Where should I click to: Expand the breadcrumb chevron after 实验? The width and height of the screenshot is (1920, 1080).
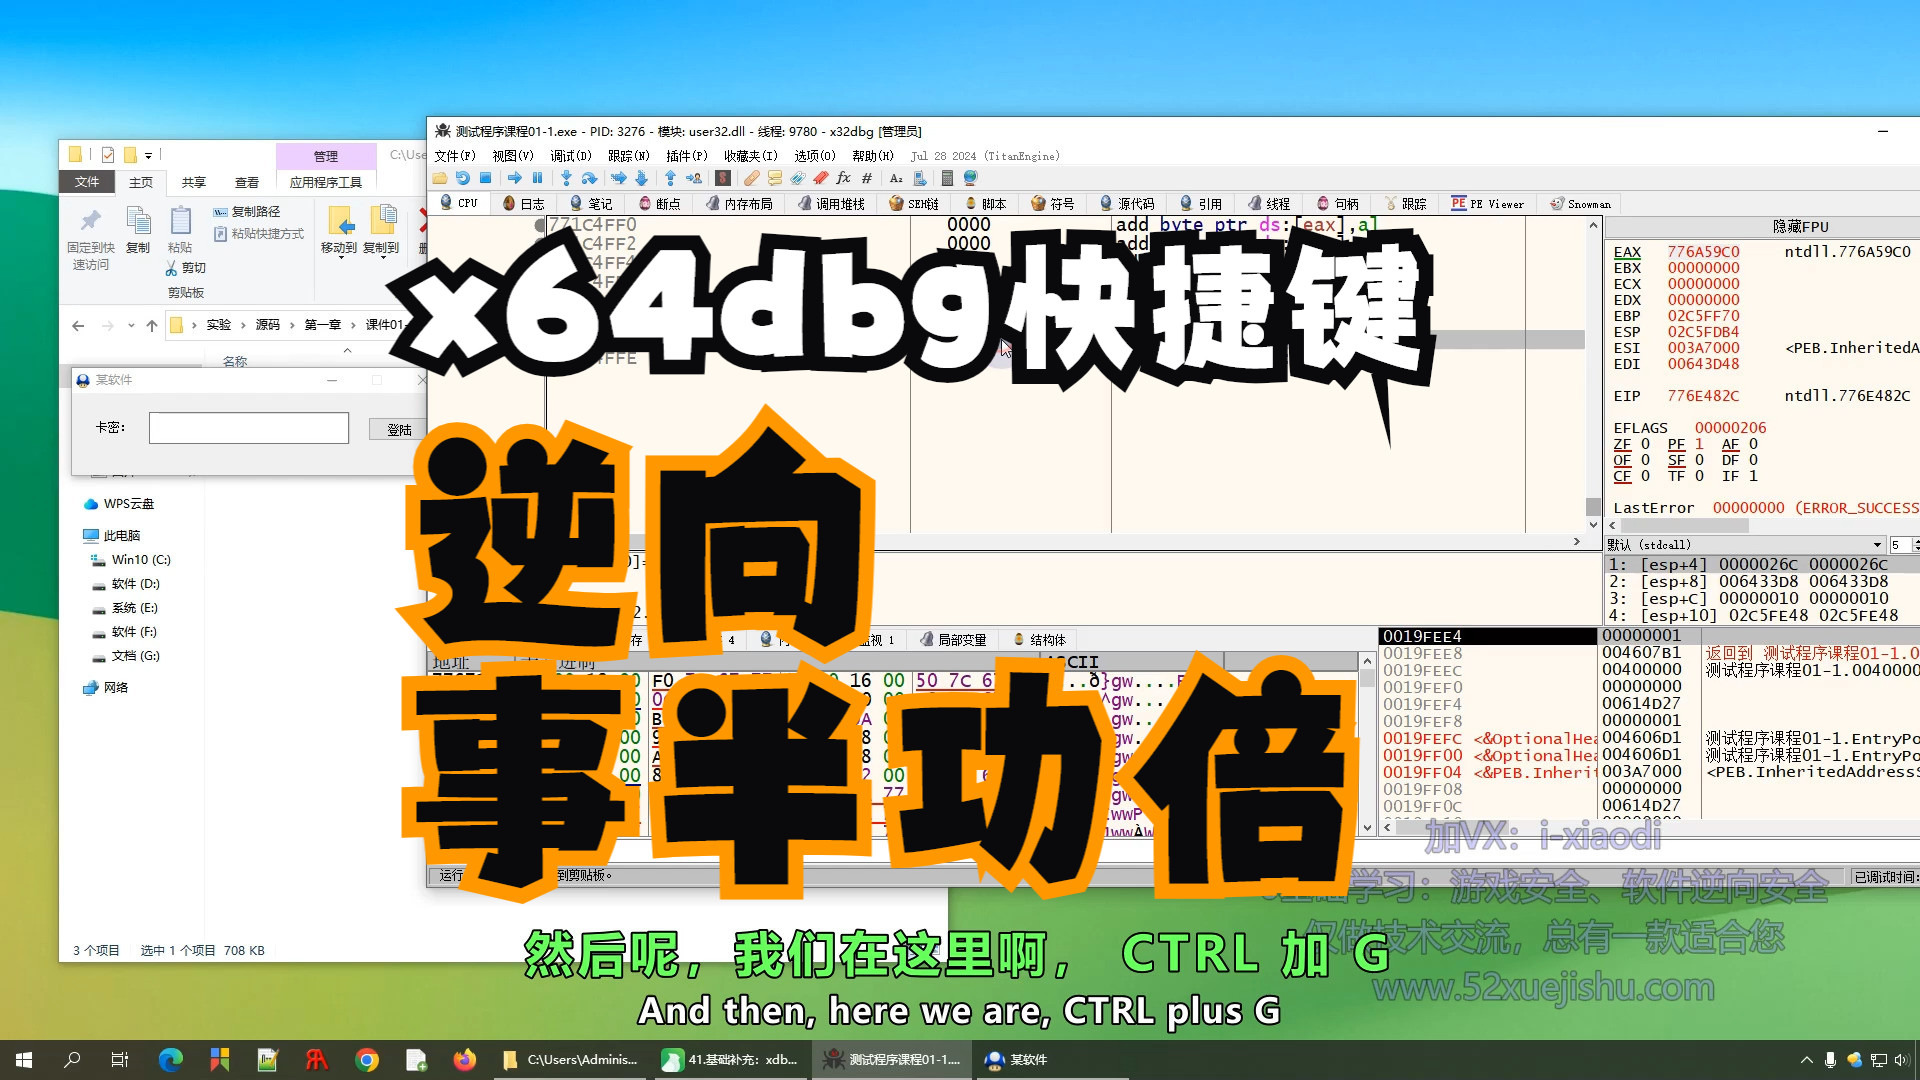[x=242, y=325]
